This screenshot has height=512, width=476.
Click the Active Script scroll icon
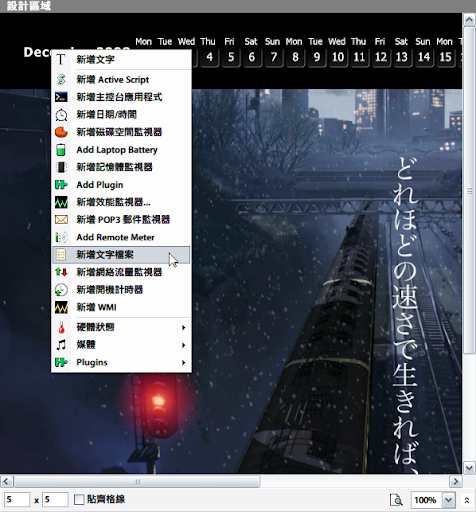point(61,80)
